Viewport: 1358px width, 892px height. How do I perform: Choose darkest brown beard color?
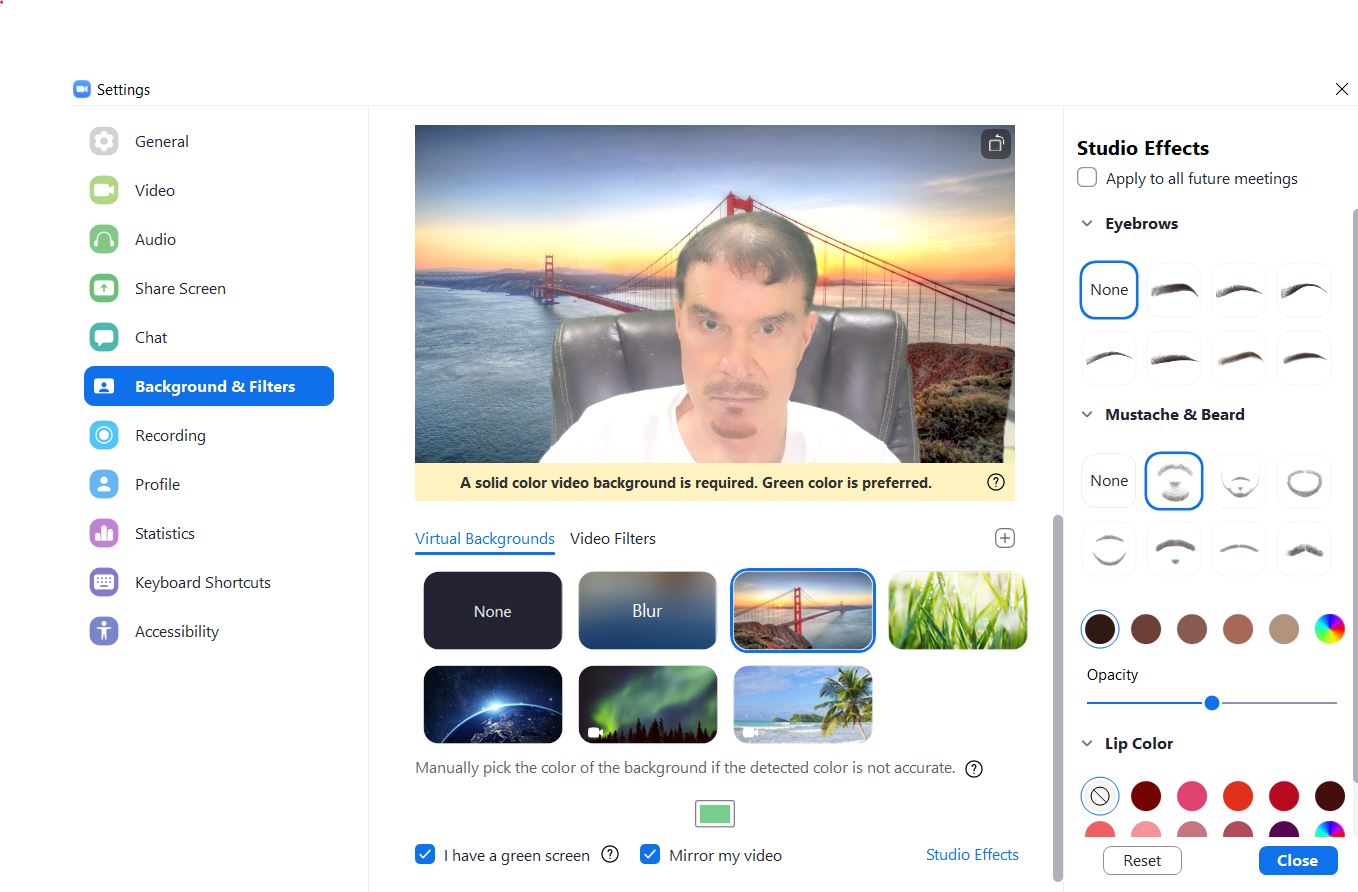pos(1100,629)
